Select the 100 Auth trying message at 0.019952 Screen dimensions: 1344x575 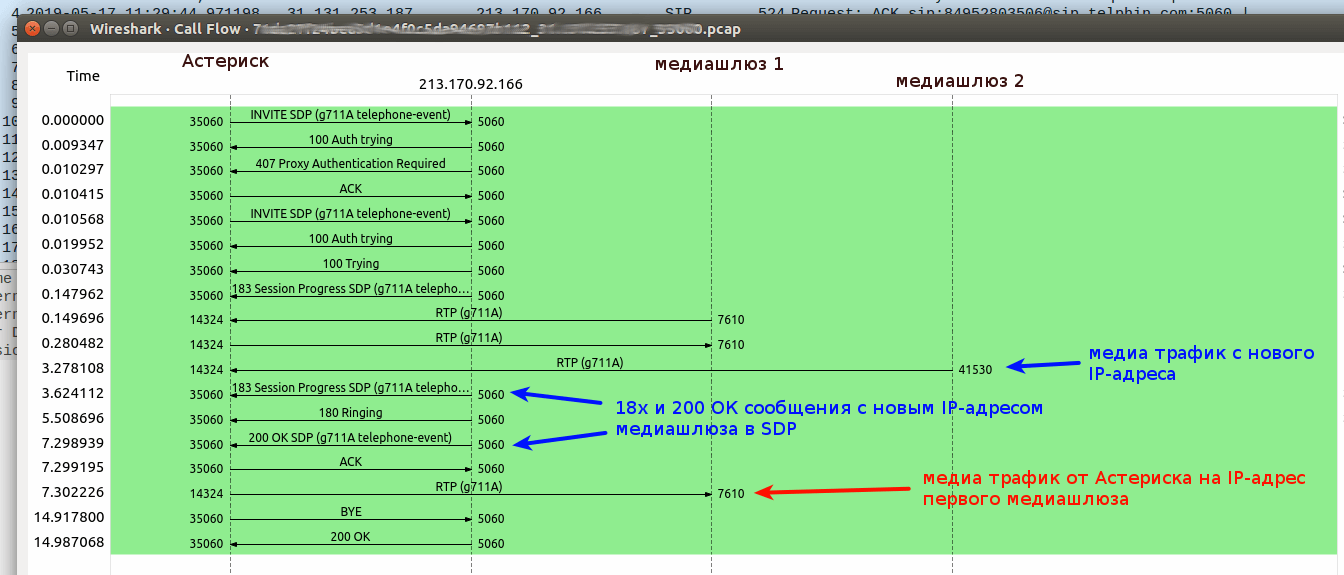click(351, 240)
